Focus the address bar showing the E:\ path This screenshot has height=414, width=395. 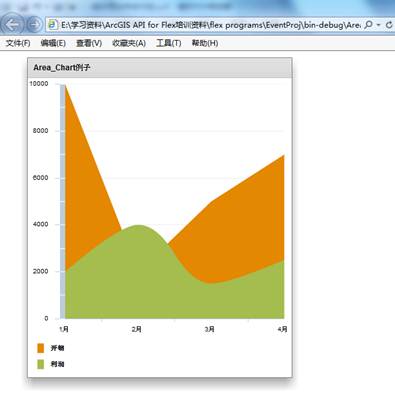click(210, 25)
